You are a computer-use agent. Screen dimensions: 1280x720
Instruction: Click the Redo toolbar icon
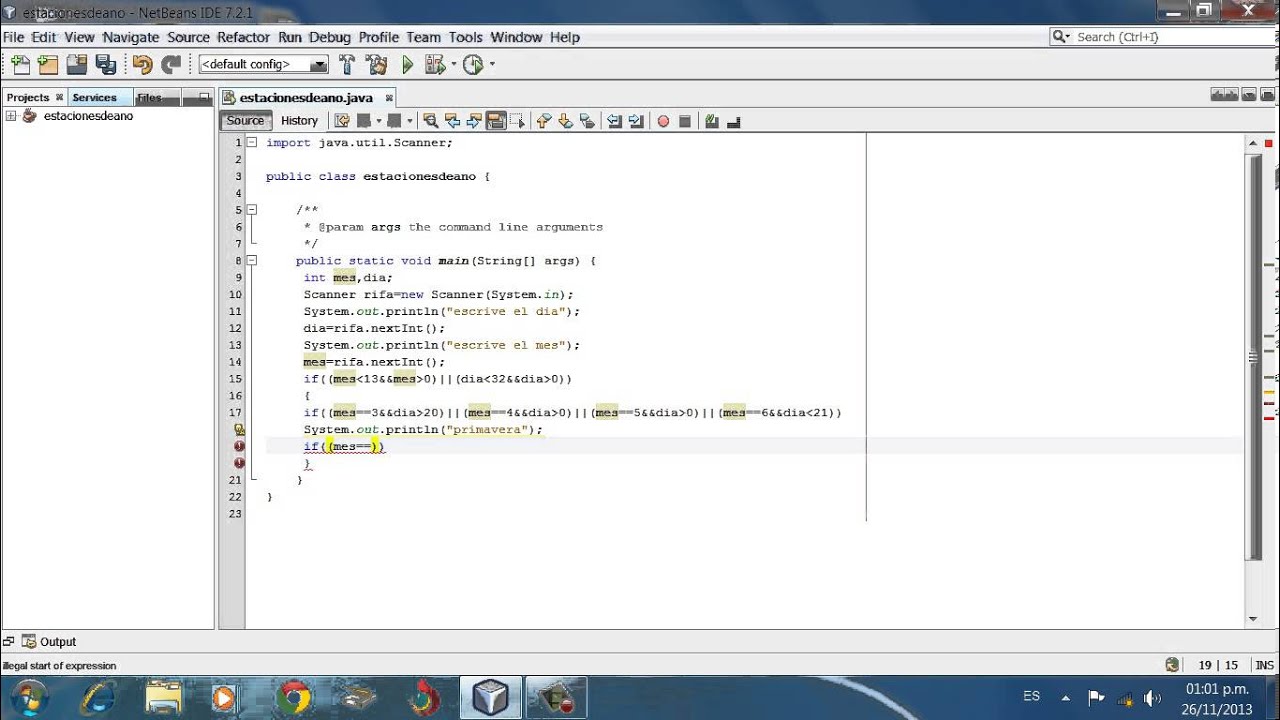(171, 65)
